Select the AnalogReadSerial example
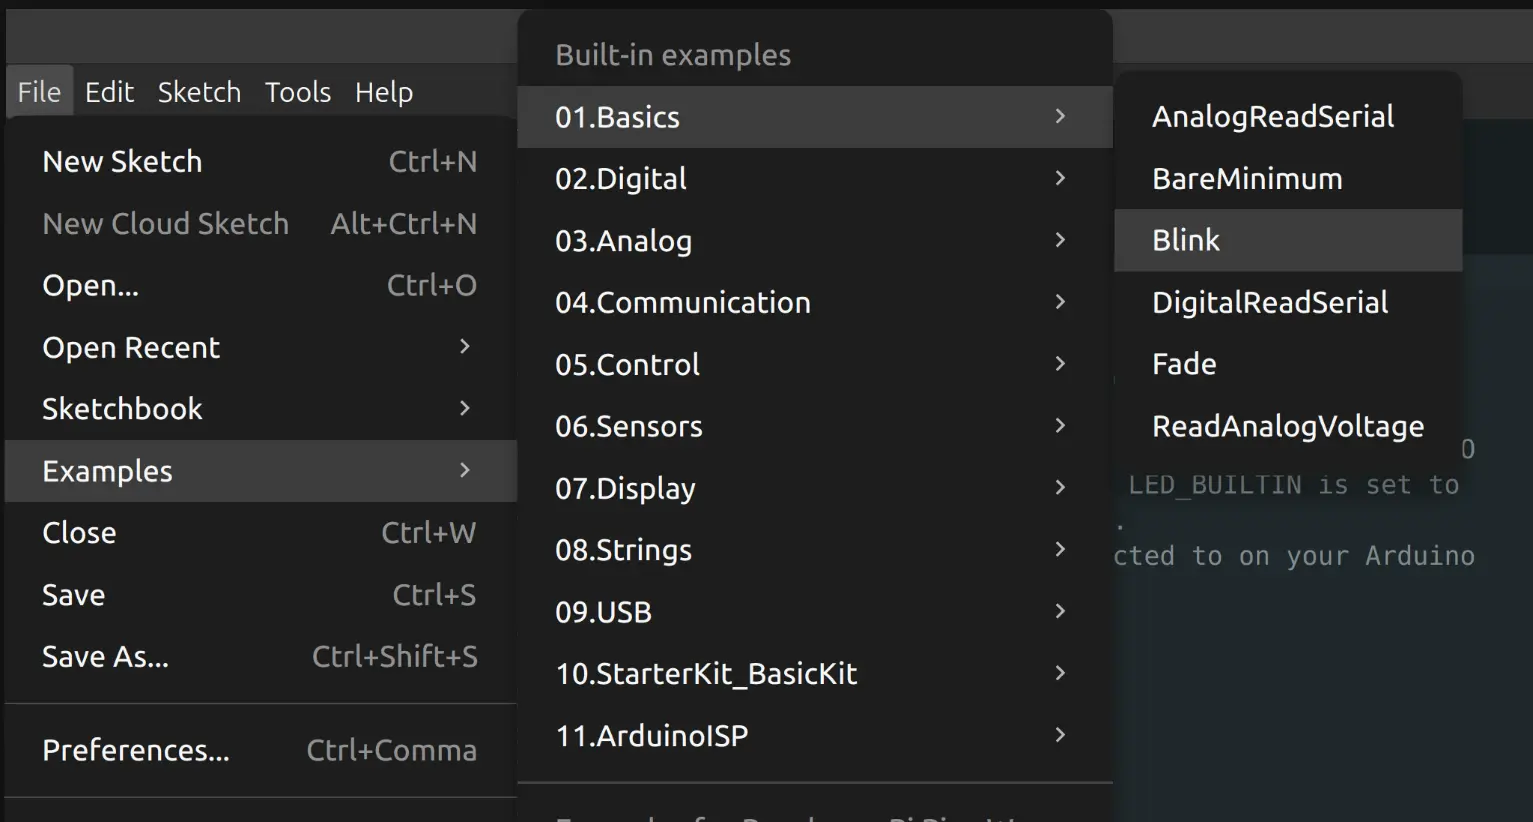This screenshot has width=1533, height=822. click(x=1273, y=116)
